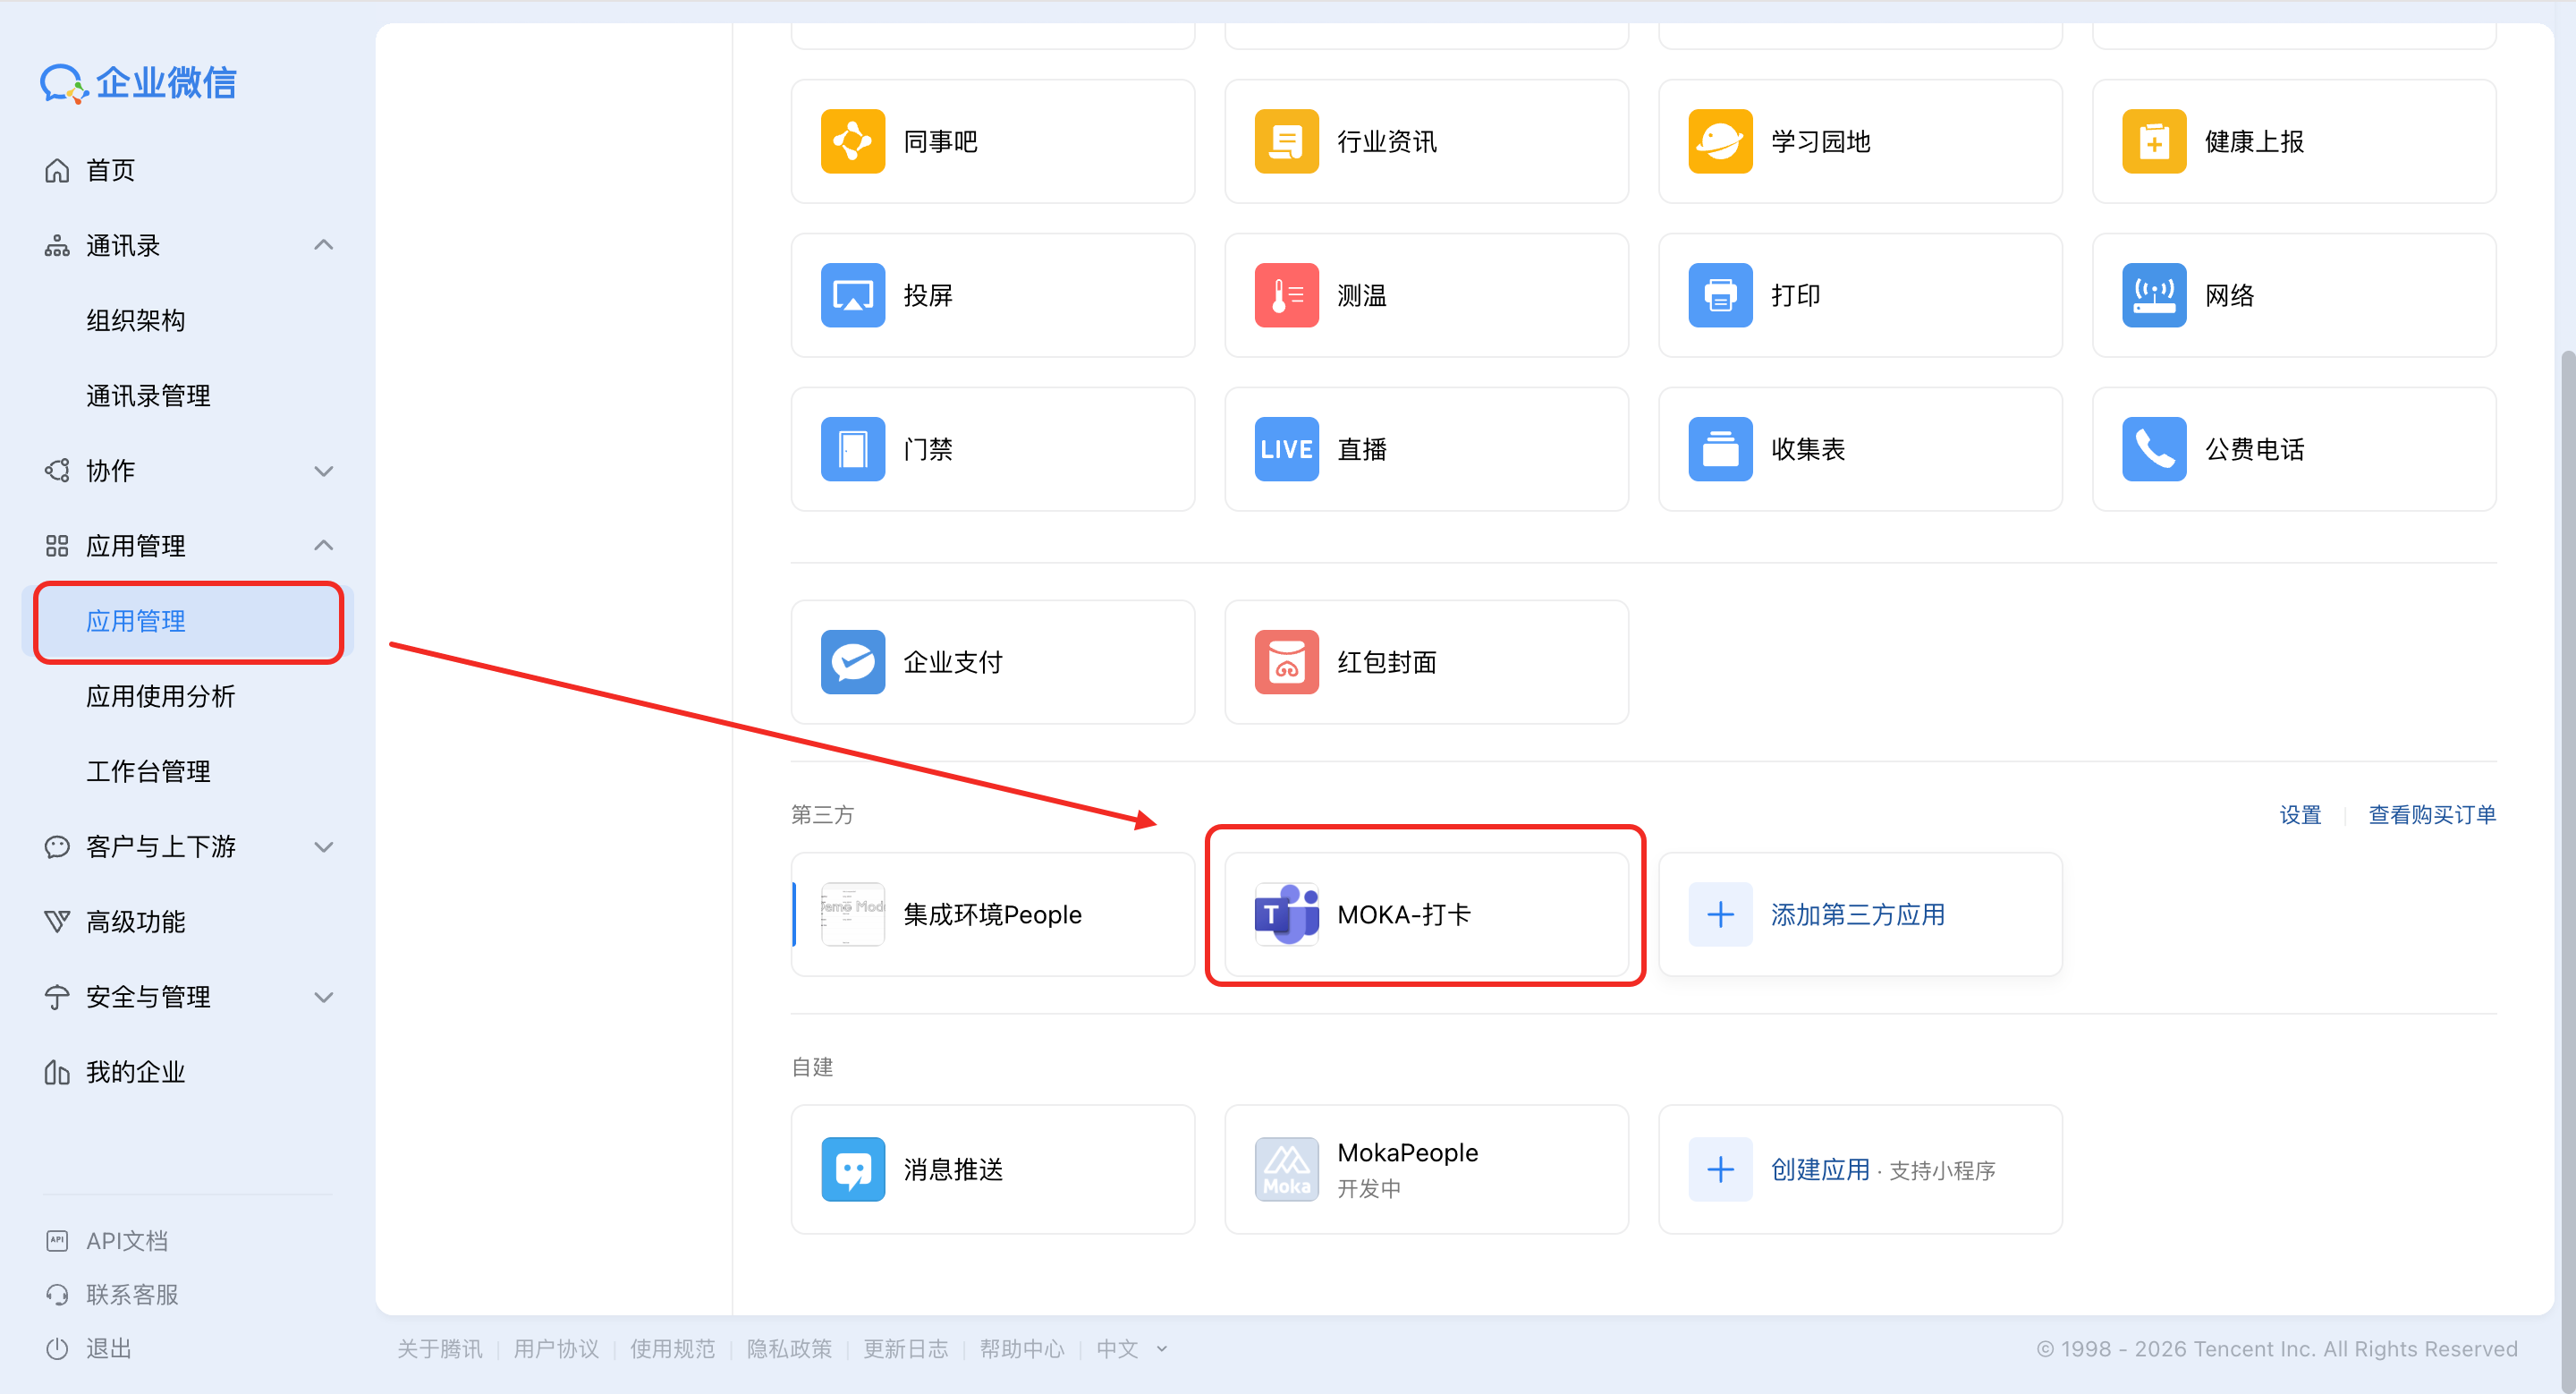
Task: Open the MOKA-打卡 Teams icon
Action: click(x=1286, y=914)
